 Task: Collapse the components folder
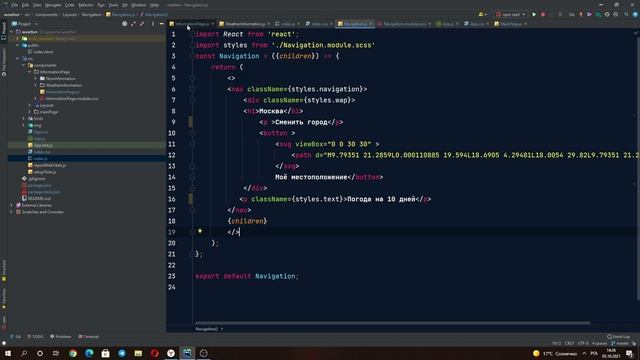(24, 65)
